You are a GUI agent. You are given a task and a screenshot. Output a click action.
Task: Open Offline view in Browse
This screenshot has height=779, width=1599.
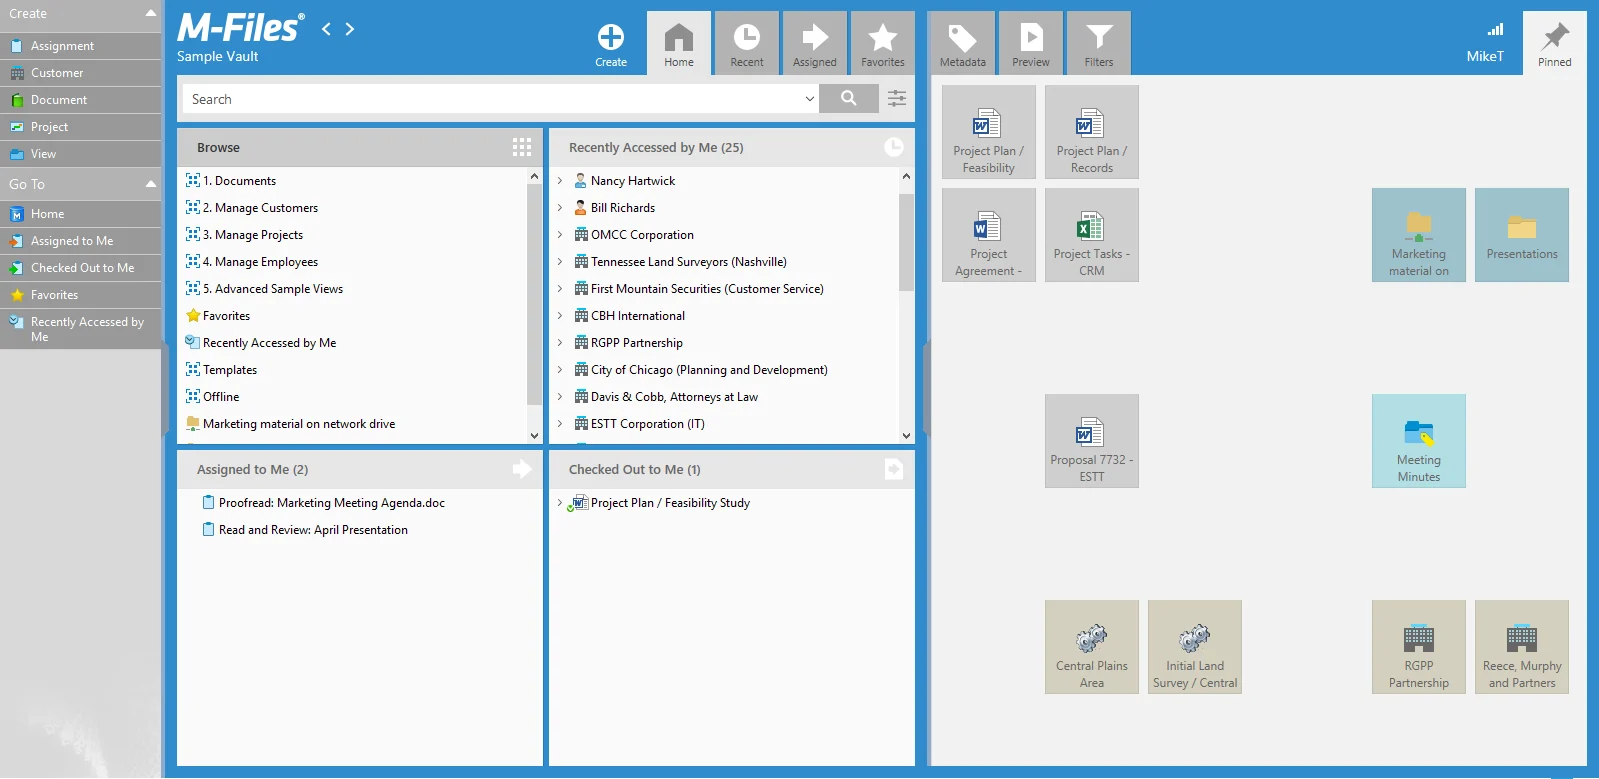[x=221, y=397]
